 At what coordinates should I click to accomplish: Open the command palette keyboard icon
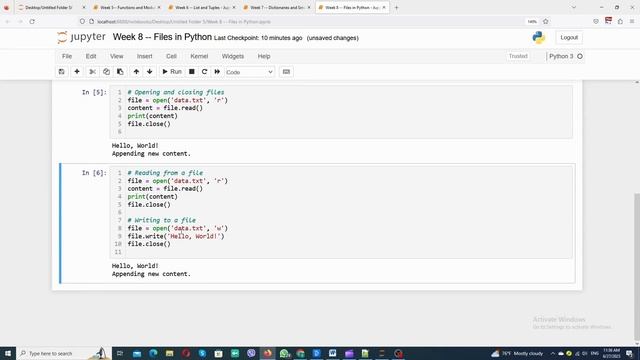point(286,72)
